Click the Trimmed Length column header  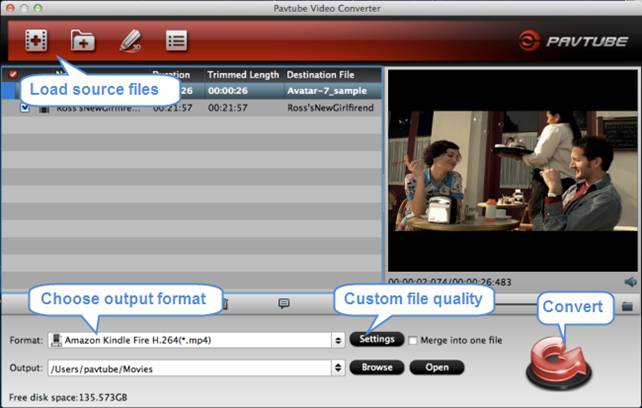tap(243, 75)
